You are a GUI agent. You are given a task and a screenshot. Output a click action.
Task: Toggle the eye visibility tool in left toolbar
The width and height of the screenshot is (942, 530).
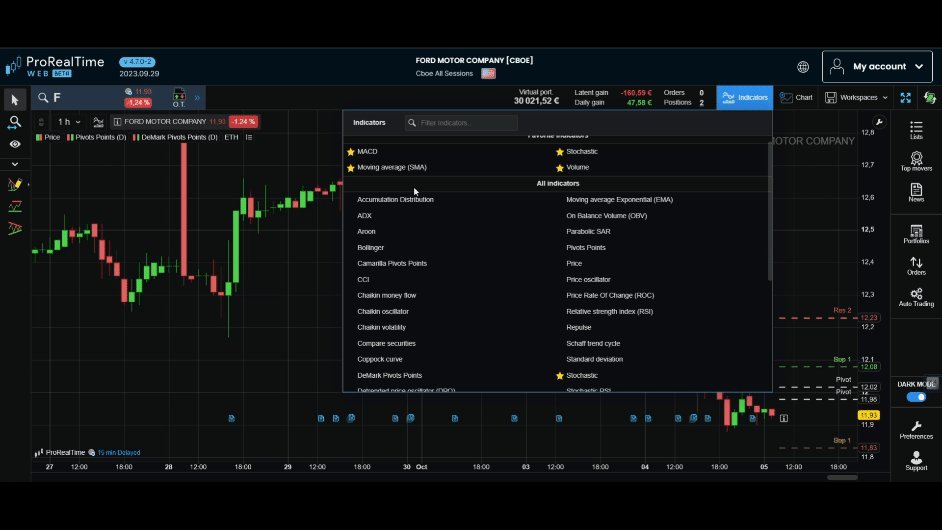(x=14, y=144)
